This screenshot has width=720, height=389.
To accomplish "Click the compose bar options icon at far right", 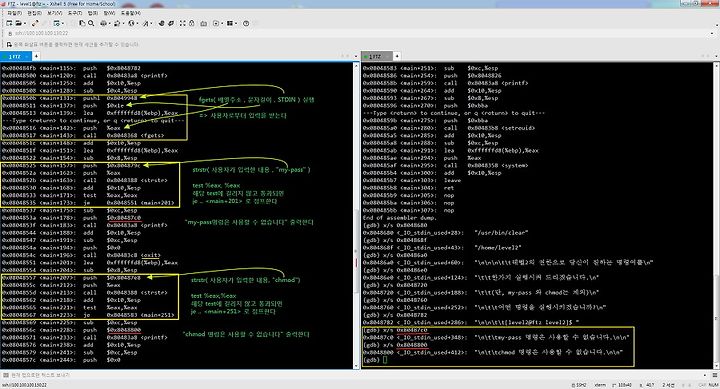I will tap(714, 375).
